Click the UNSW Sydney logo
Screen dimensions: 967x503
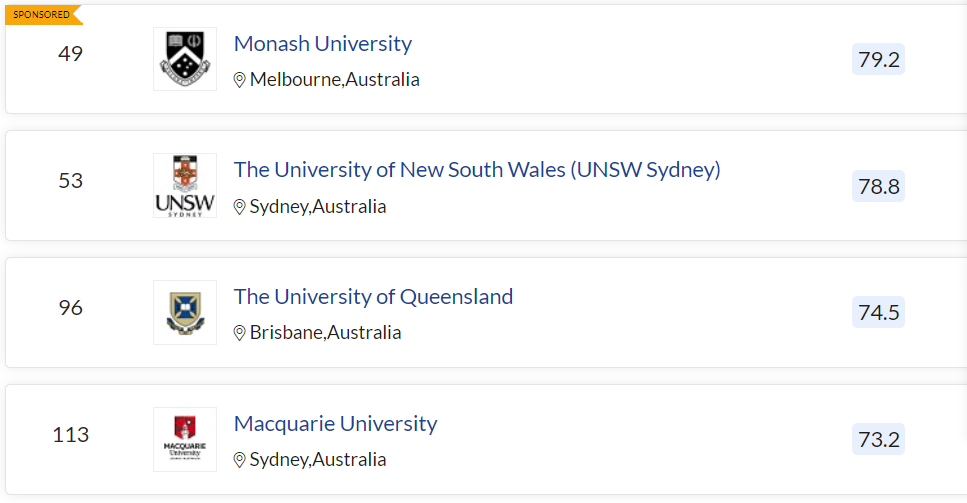pyautogui.click(x=184, y=186)
